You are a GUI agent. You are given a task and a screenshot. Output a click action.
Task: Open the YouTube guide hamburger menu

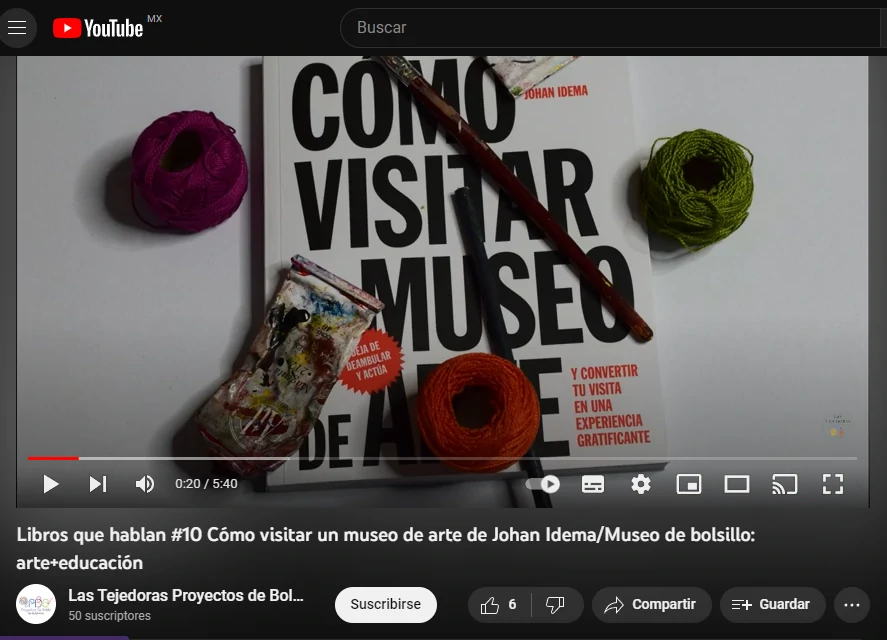[17, 27]
